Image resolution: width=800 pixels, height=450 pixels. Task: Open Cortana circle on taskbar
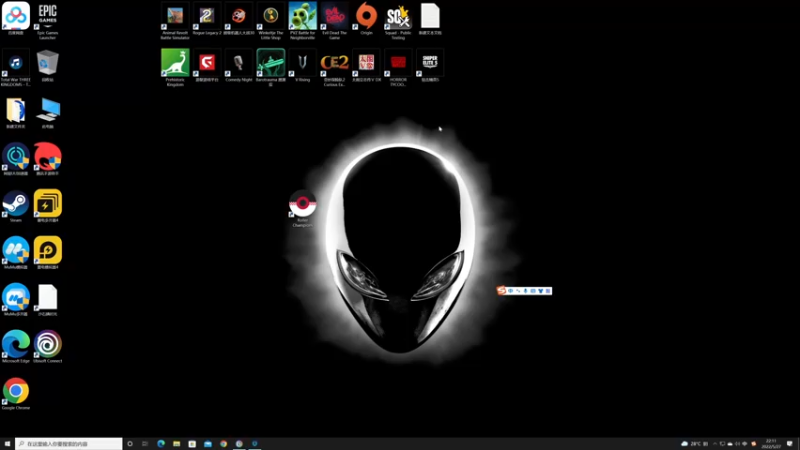pyautogui.click(x=130, y=444)
